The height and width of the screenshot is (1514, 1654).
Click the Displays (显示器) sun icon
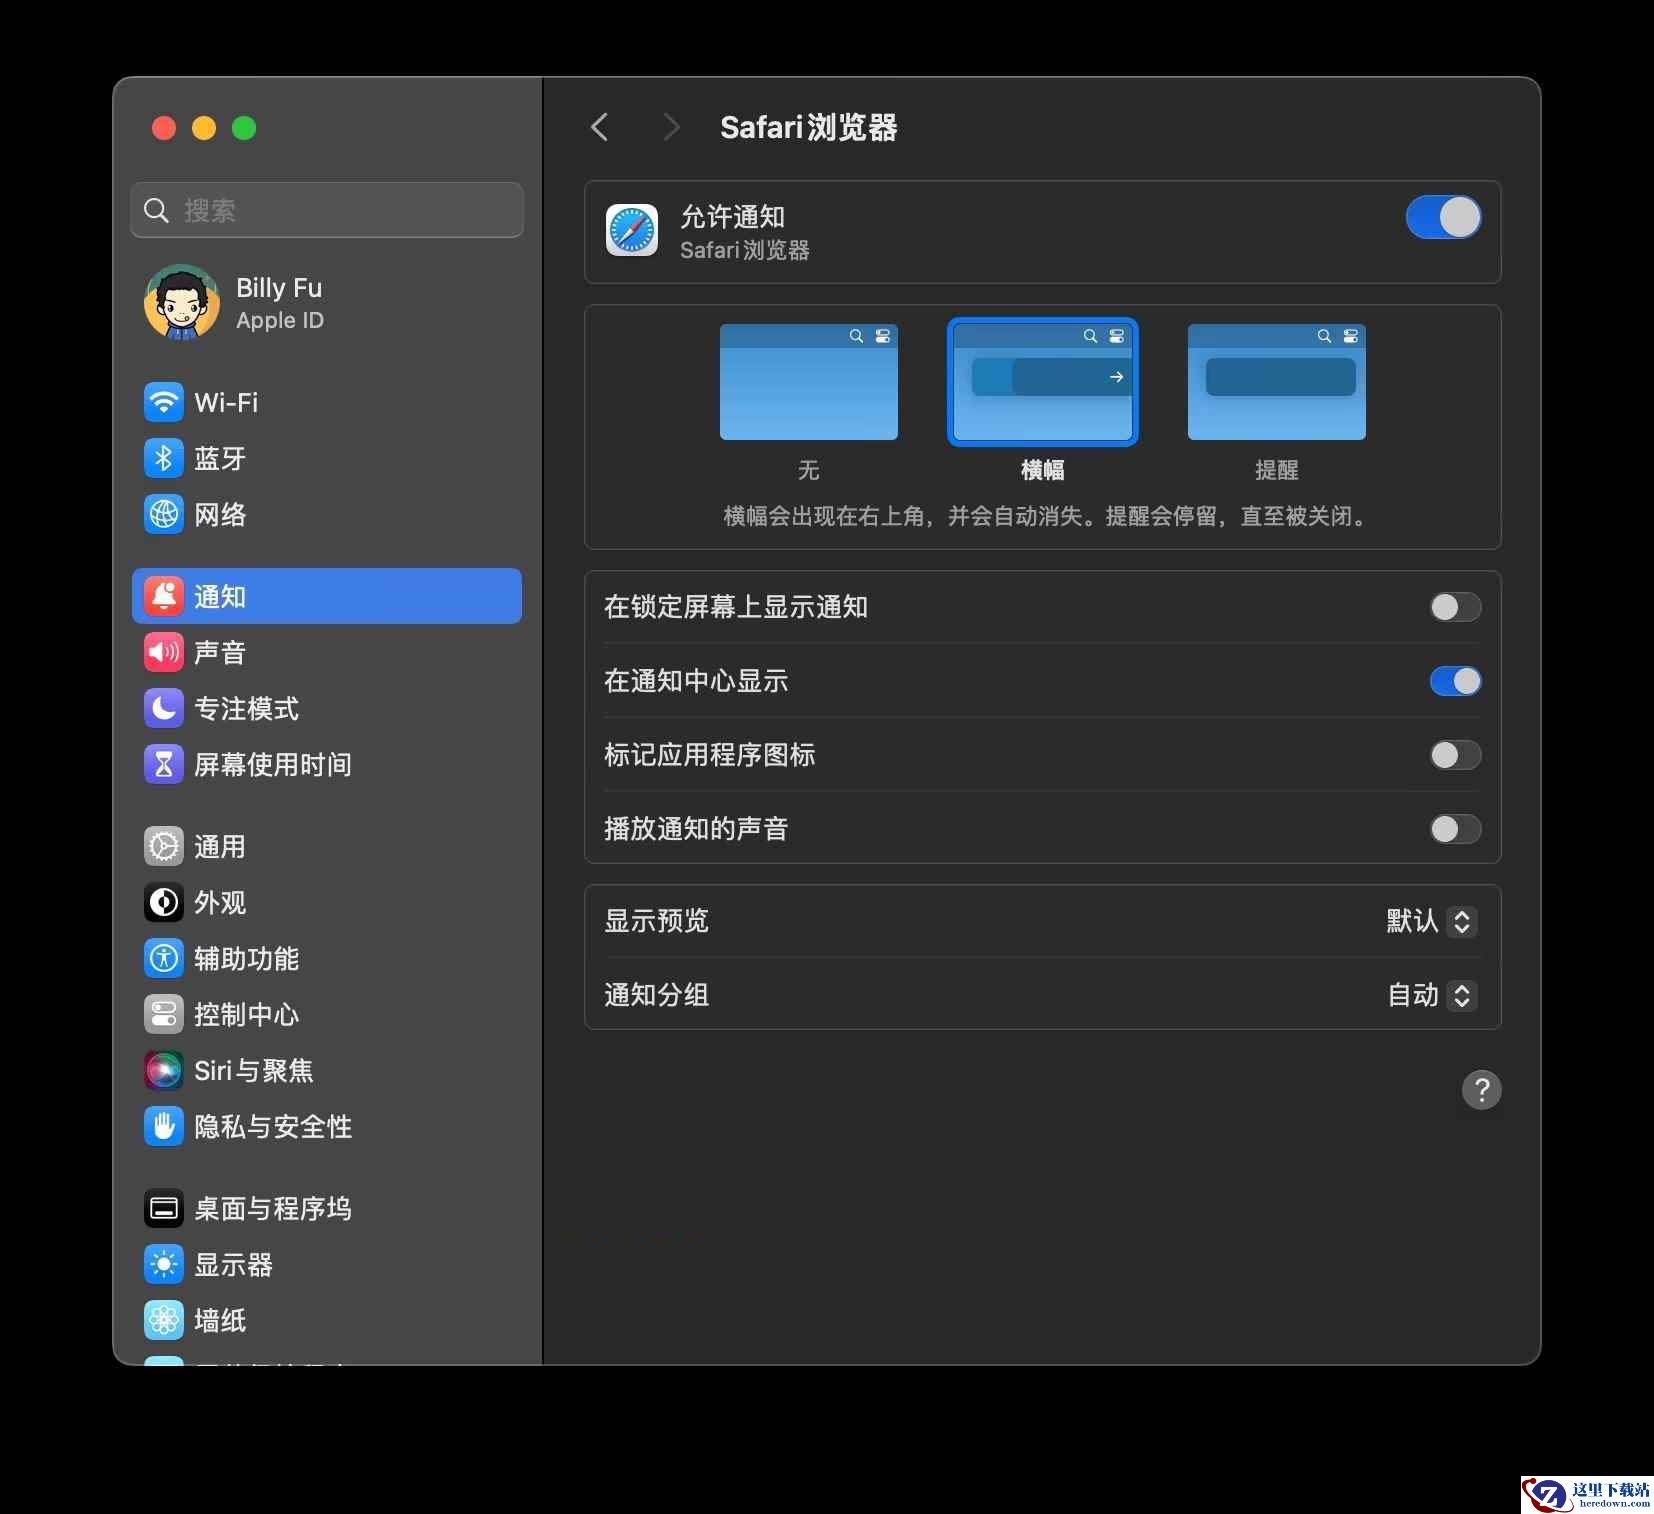coord(164,1264)
